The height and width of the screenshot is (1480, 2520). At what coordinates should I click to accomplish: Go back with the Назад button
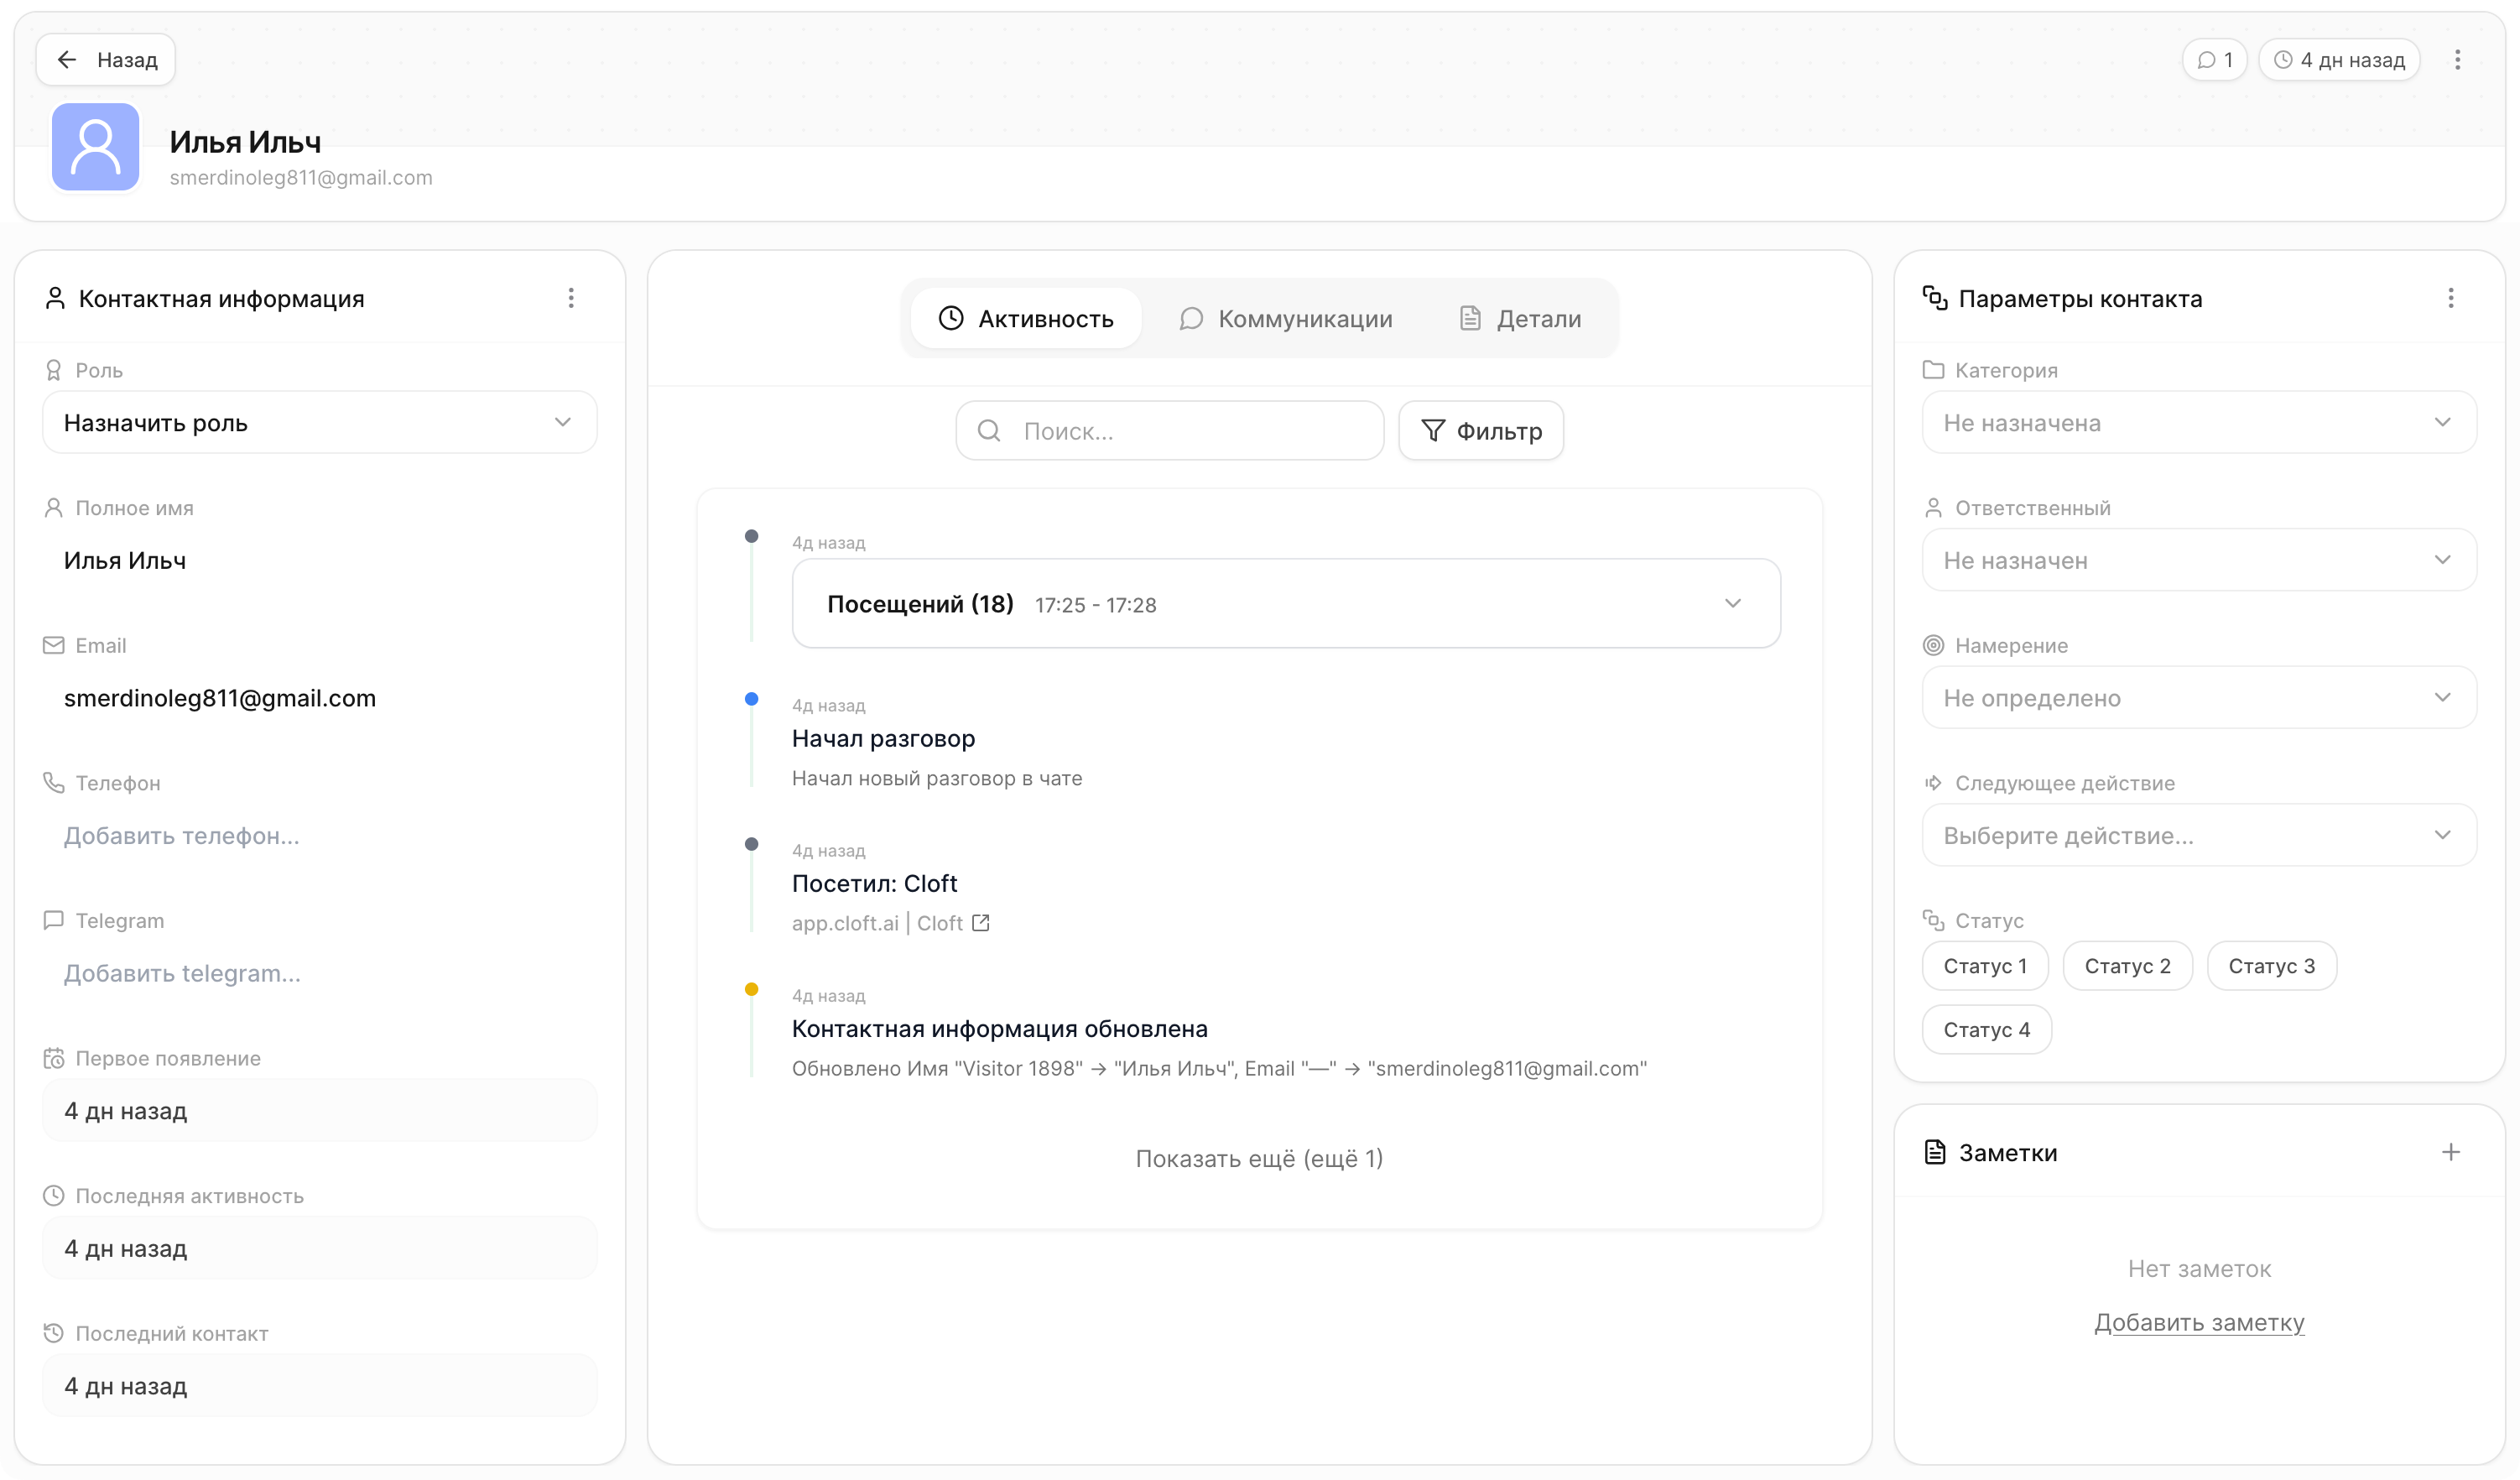106,60
